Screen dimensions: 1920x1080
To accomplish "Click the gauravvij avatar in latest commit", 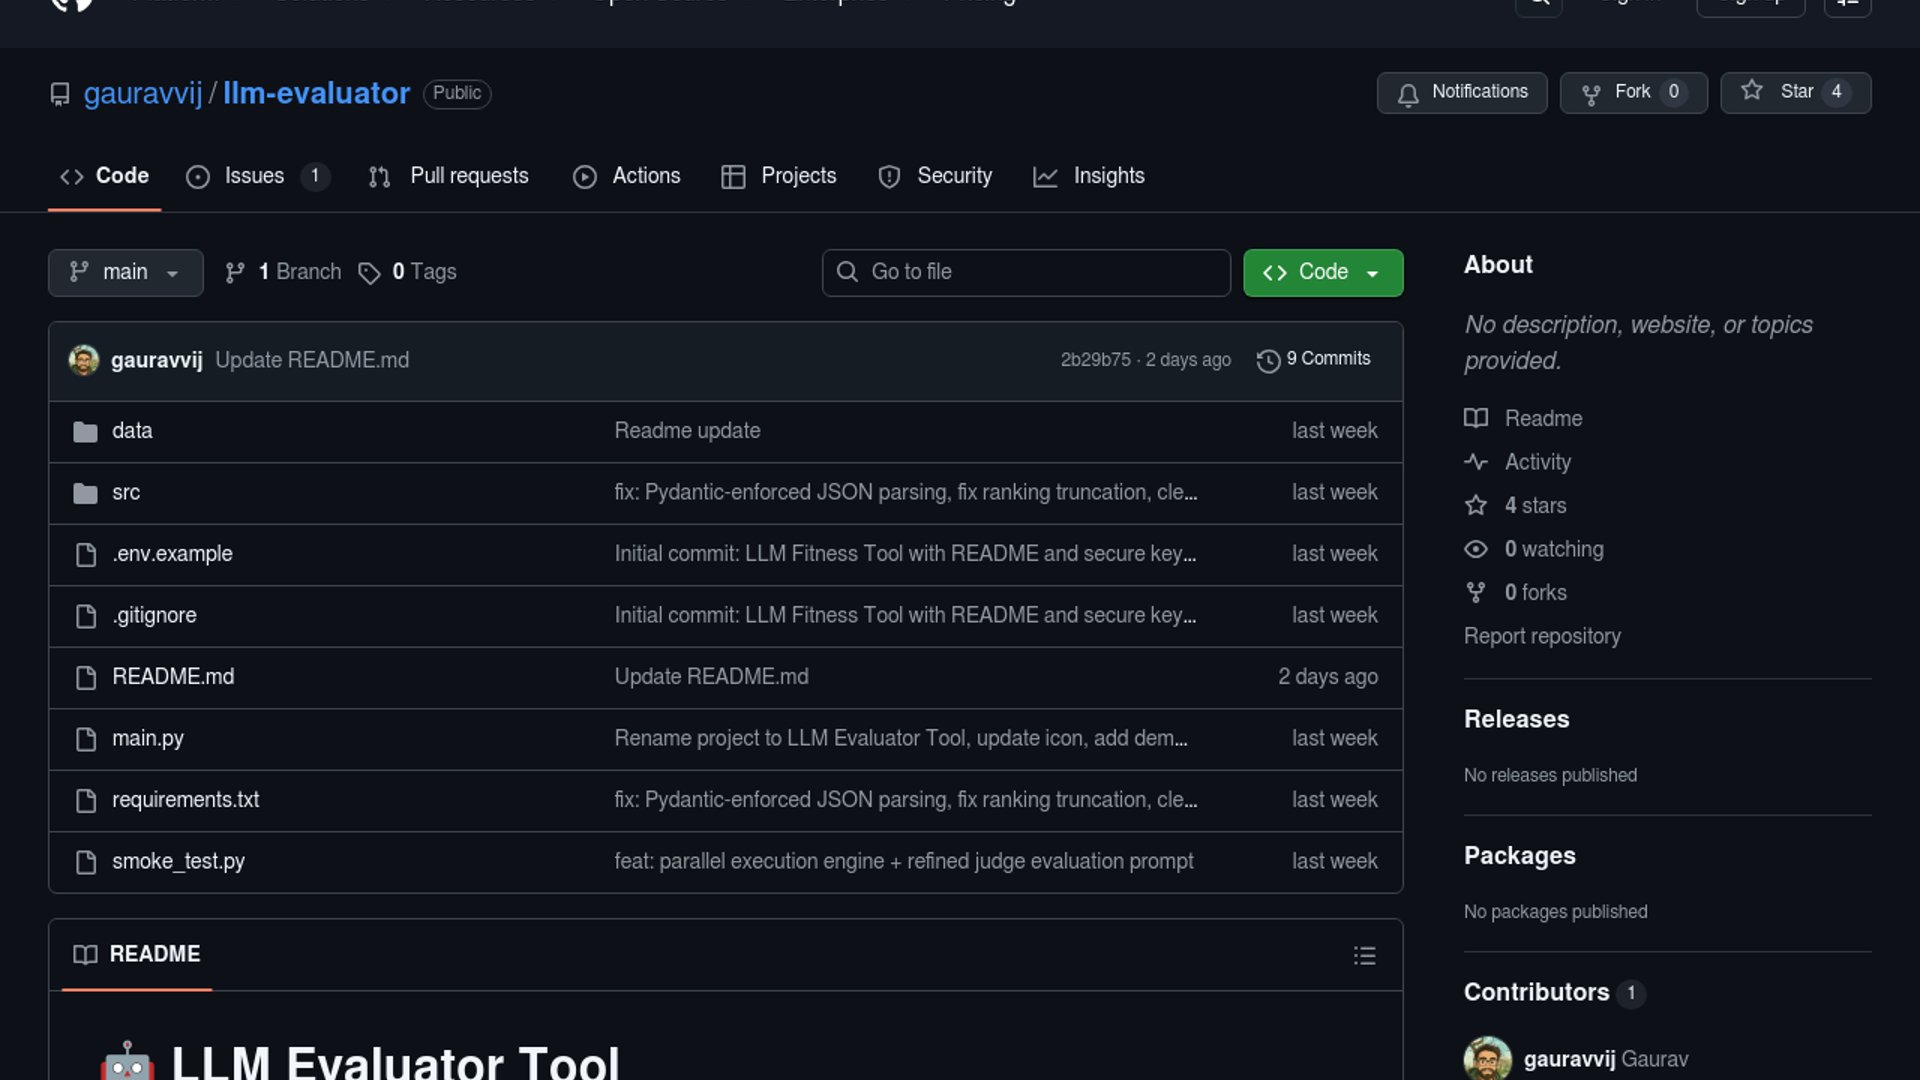I will pos(84,360).
